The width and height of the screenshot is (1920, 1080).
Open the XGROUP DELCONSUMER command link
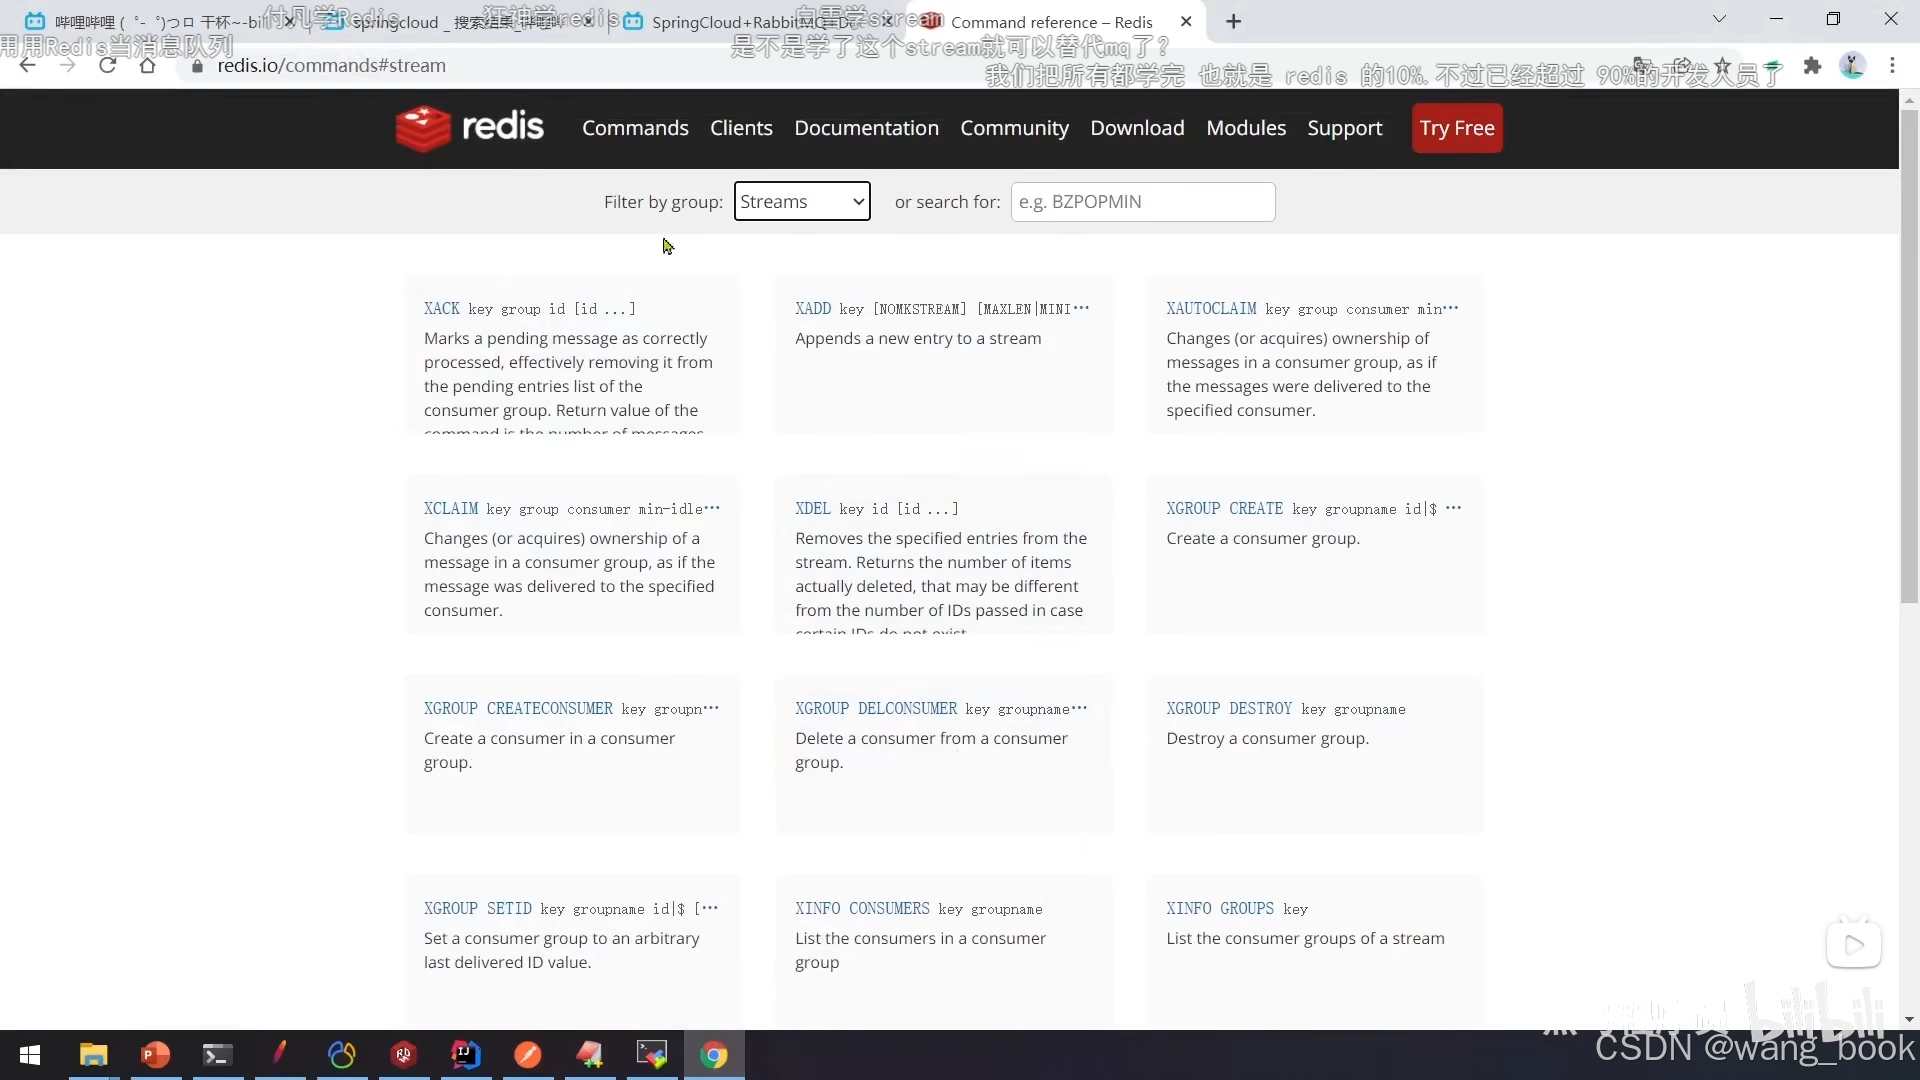tap(876, 709)
